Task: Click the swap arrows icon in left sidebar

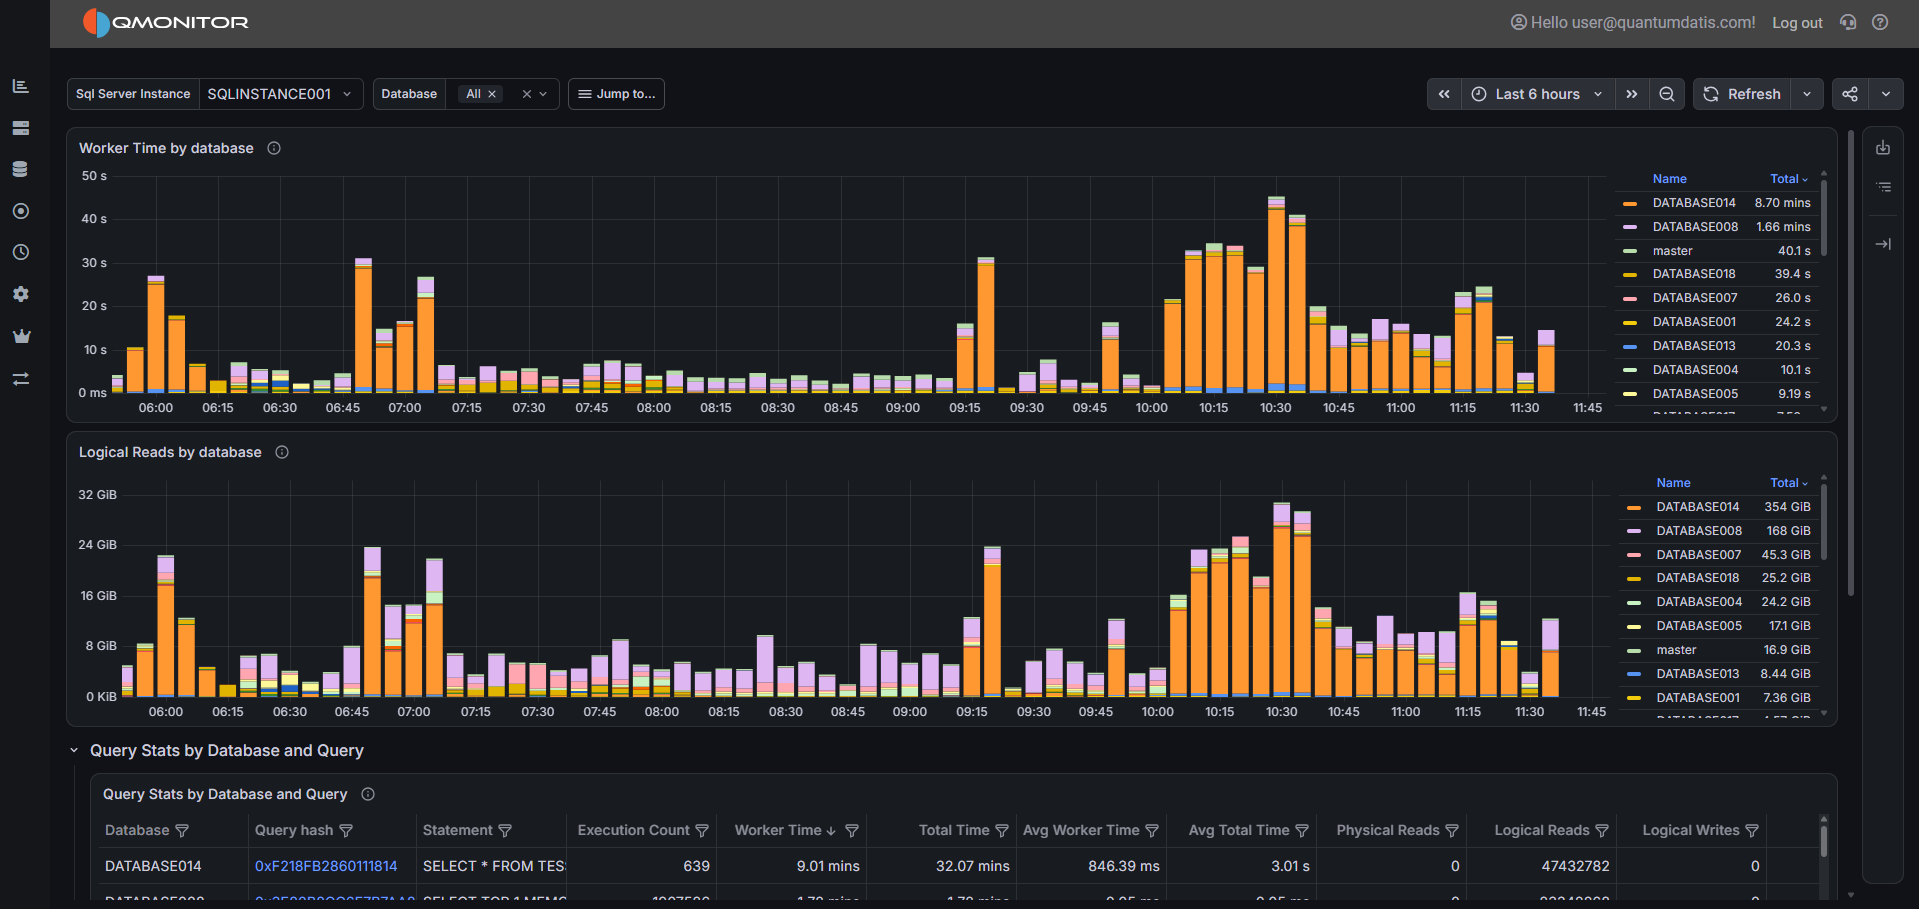Action: pos(20,379)
